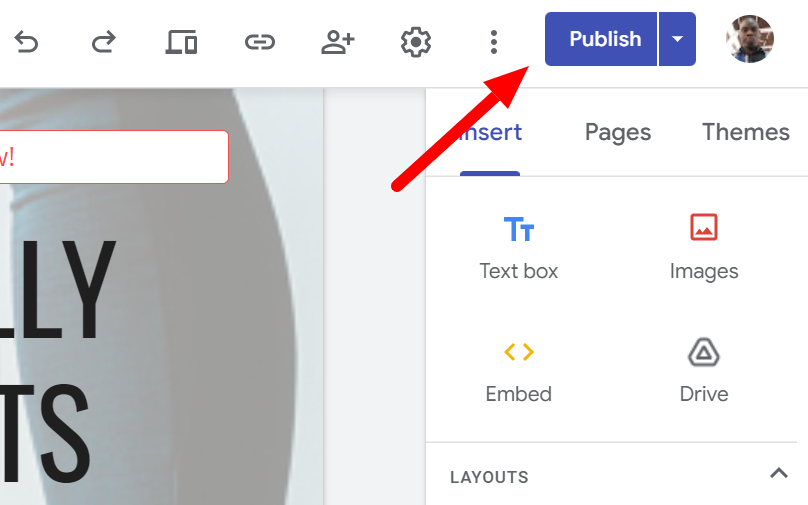808x505 pixels.
Task: Insert a file from Drive
Action: (704, 371)
